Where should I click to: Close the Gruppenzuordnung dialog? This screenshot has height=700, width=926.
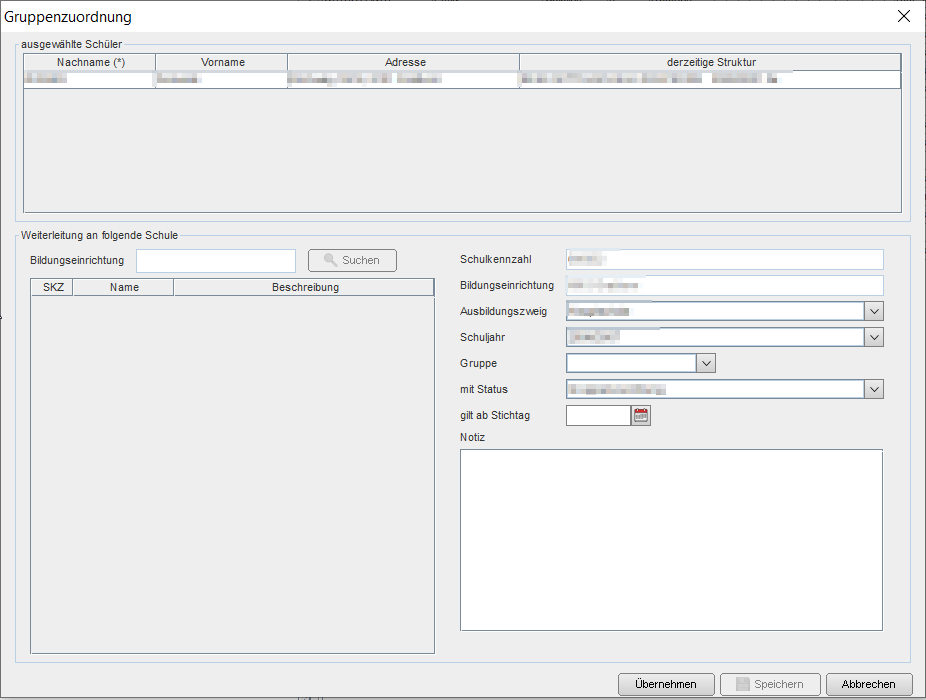coord(904,16)
